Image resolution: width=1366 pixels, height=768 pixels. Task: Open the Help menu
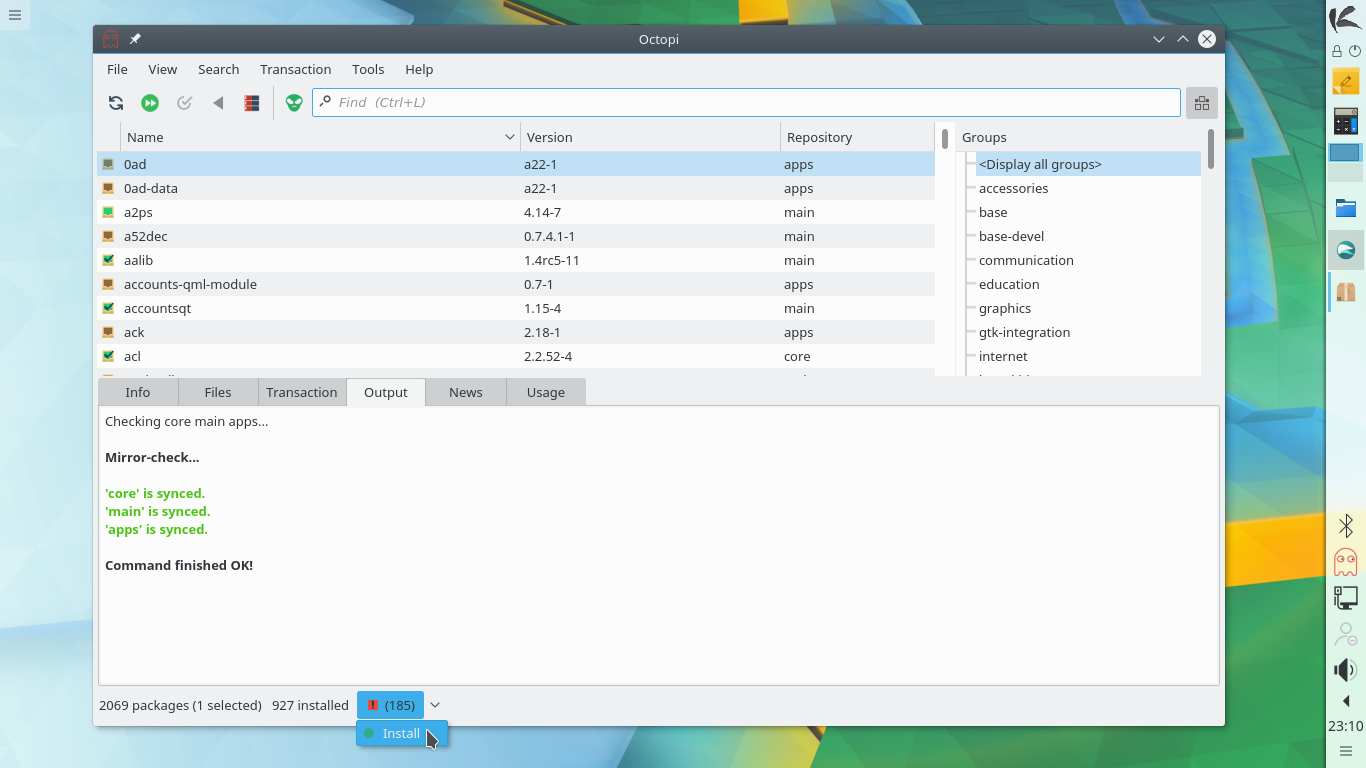click(419, 69)
